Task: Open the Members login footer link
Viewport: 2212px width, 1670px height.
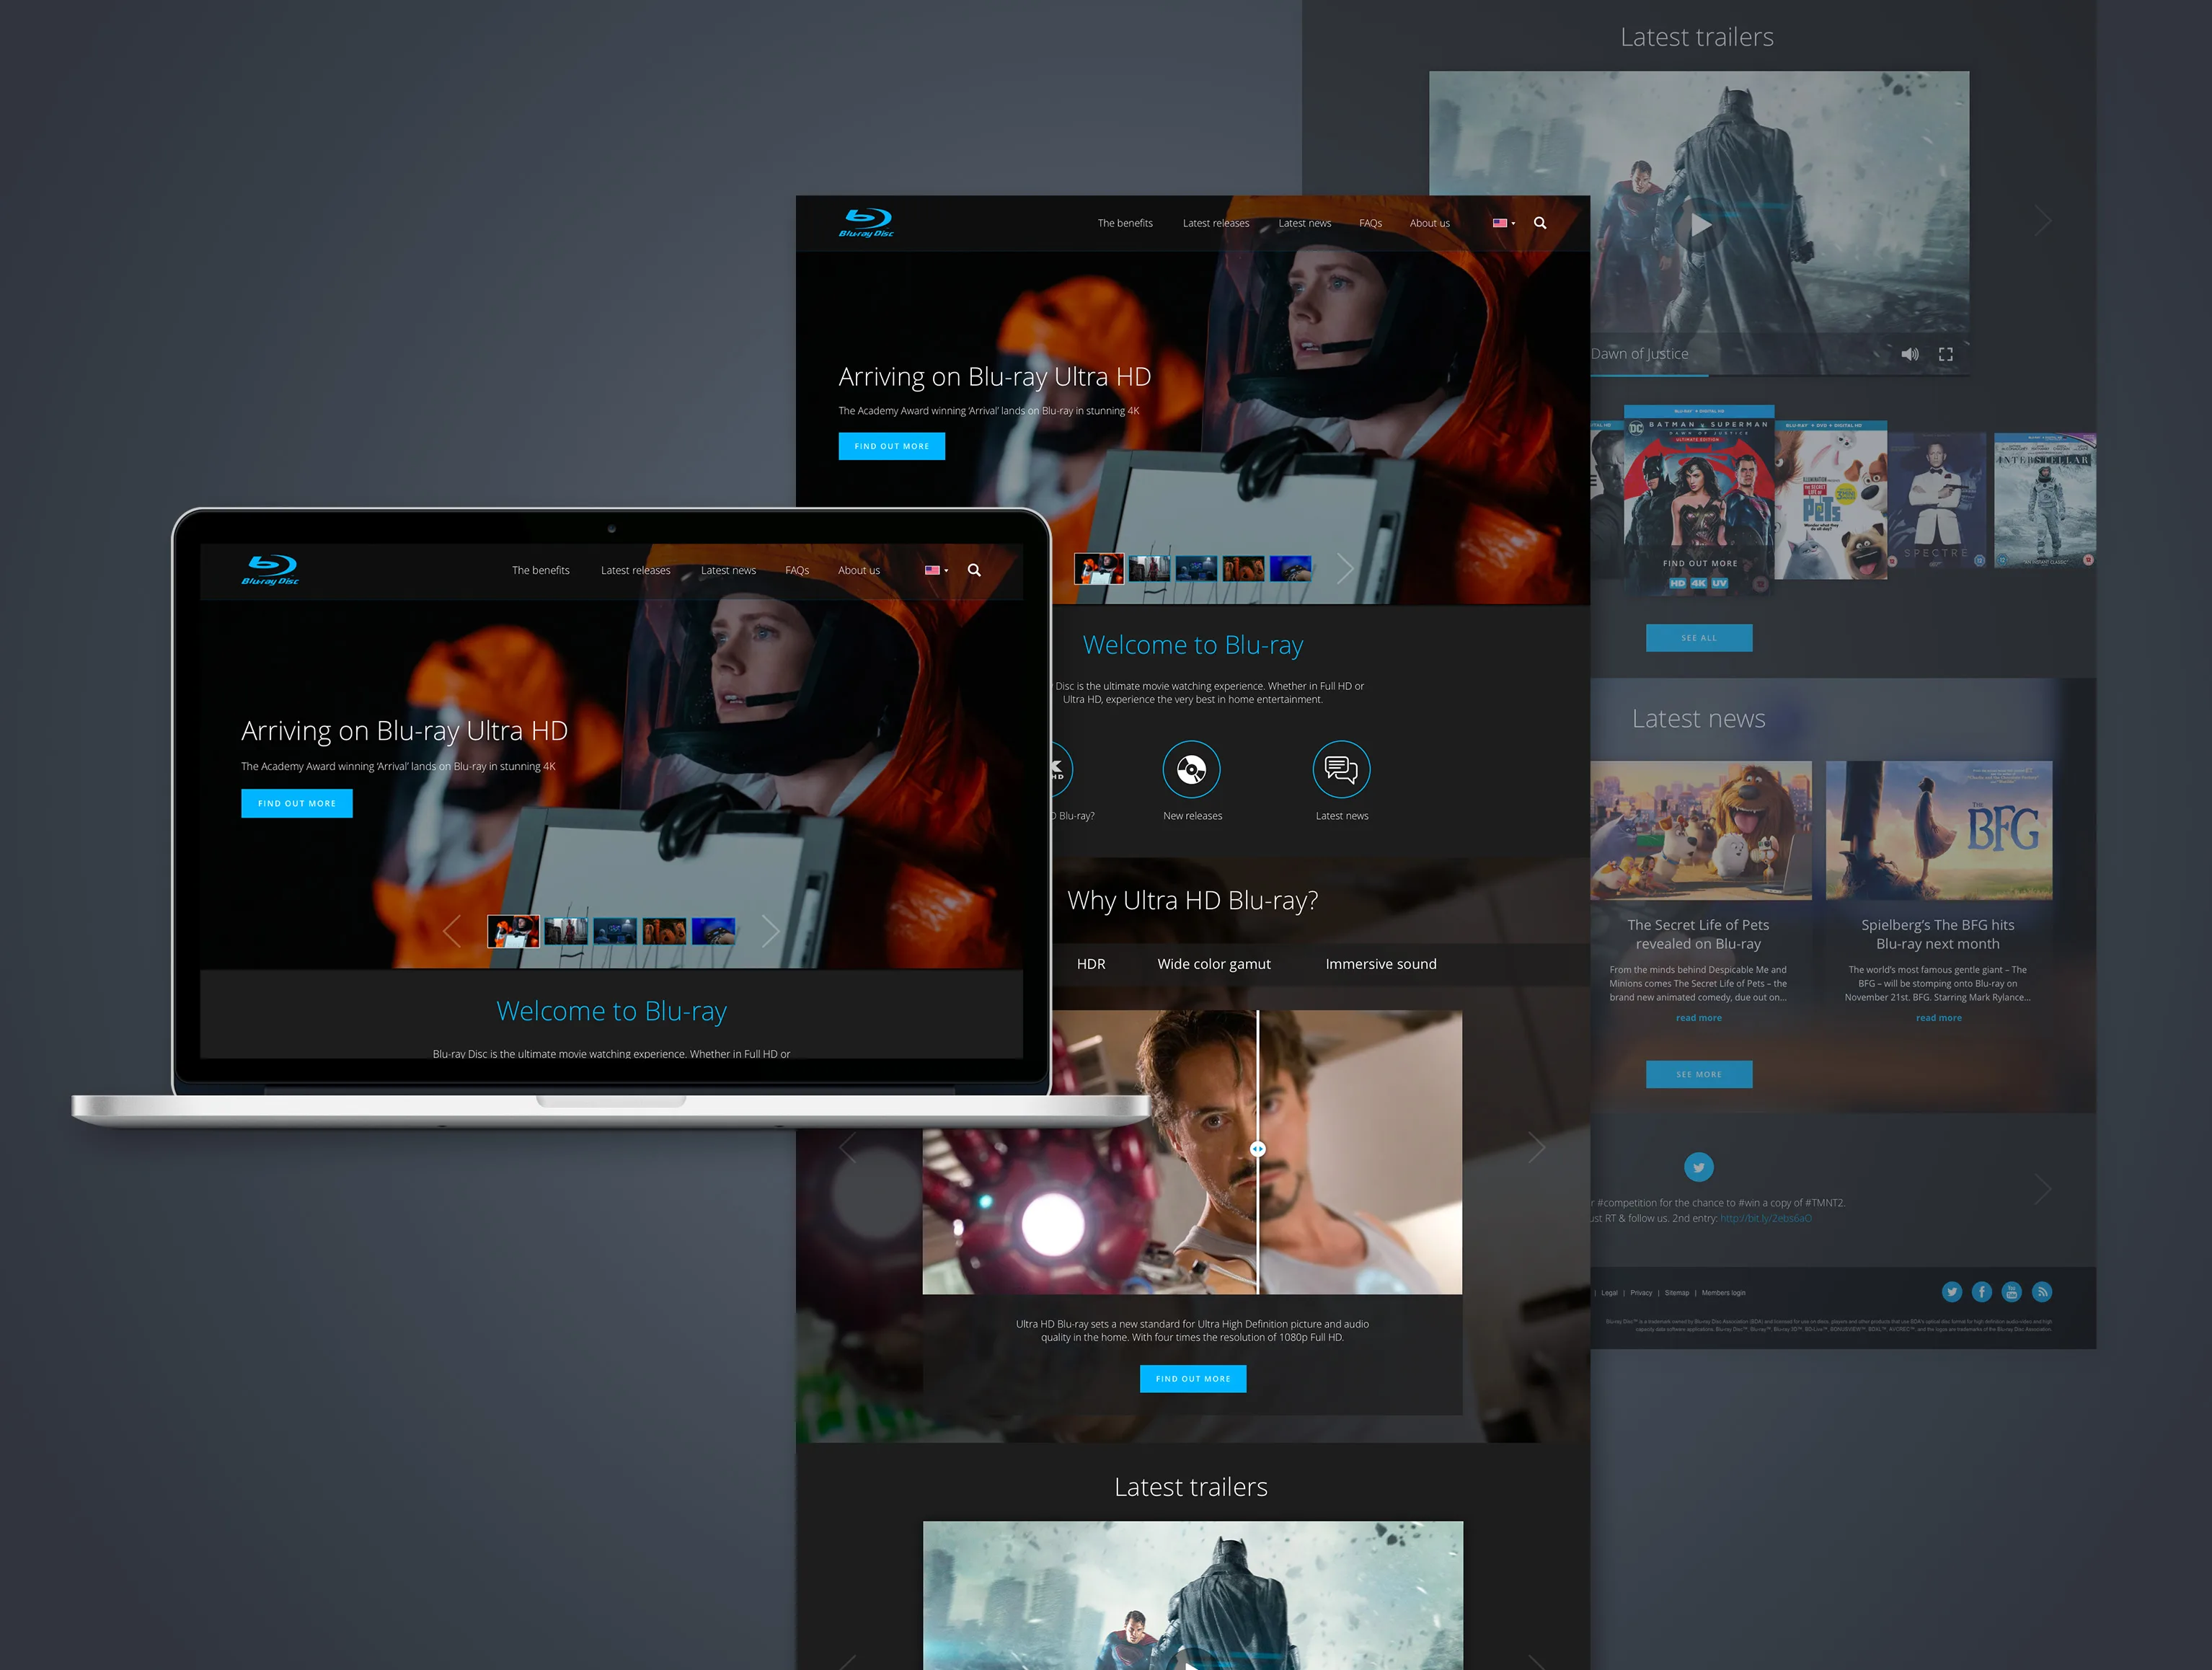Action: point(1724,1293)
